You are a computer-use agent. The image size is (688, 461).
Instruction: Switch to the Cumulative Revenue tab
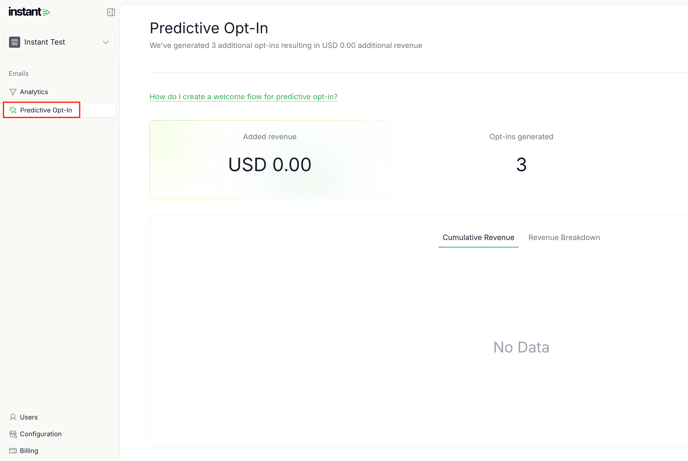(x=478, y=238)
